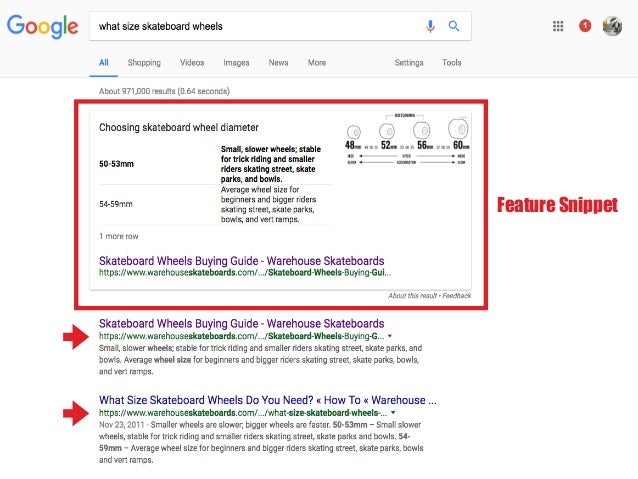Click 'About 971,000 results' count text
The height and width of the screenshot is (479, 638).
point(164,91)
